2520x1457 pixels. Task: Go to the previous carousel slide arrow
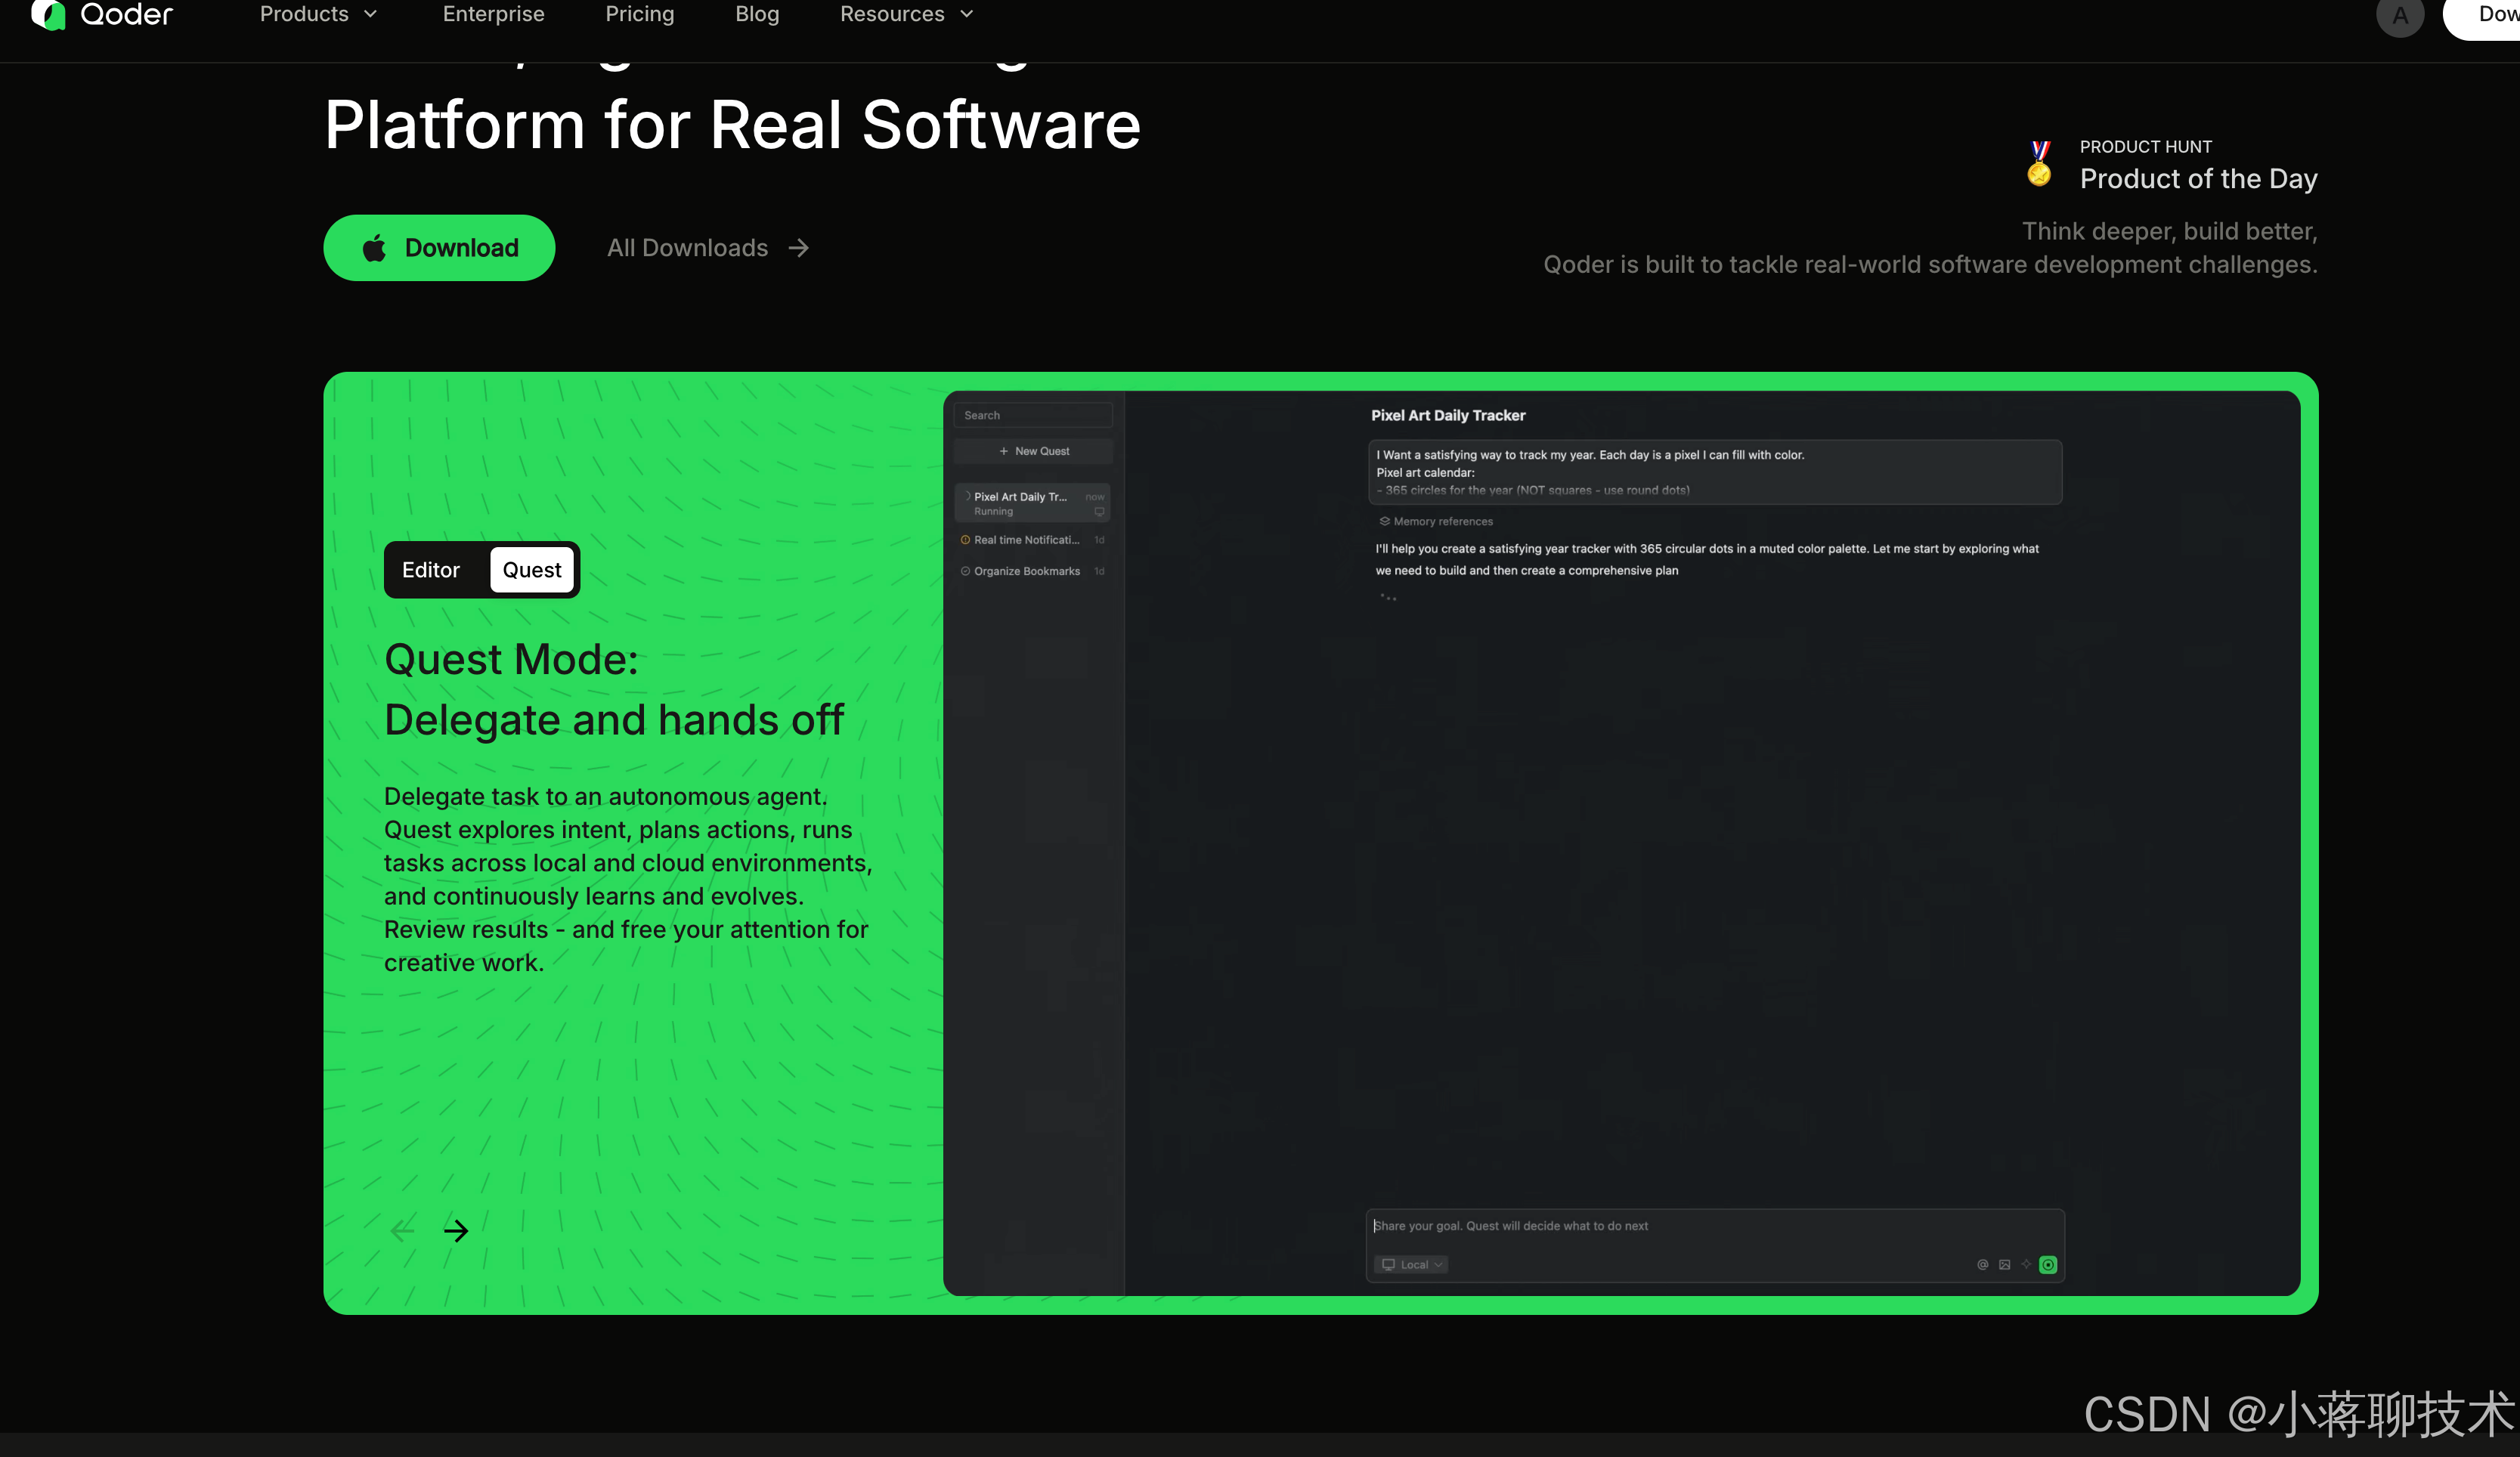[x=402, y=1230]
